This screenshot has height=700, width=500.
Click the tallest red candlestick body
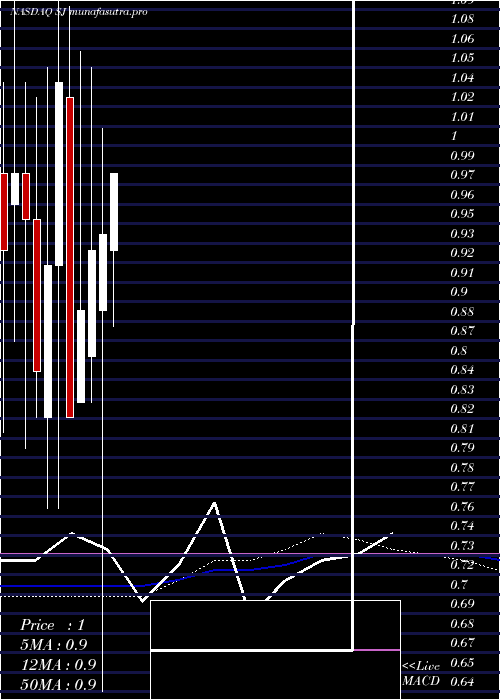[70, 258]
